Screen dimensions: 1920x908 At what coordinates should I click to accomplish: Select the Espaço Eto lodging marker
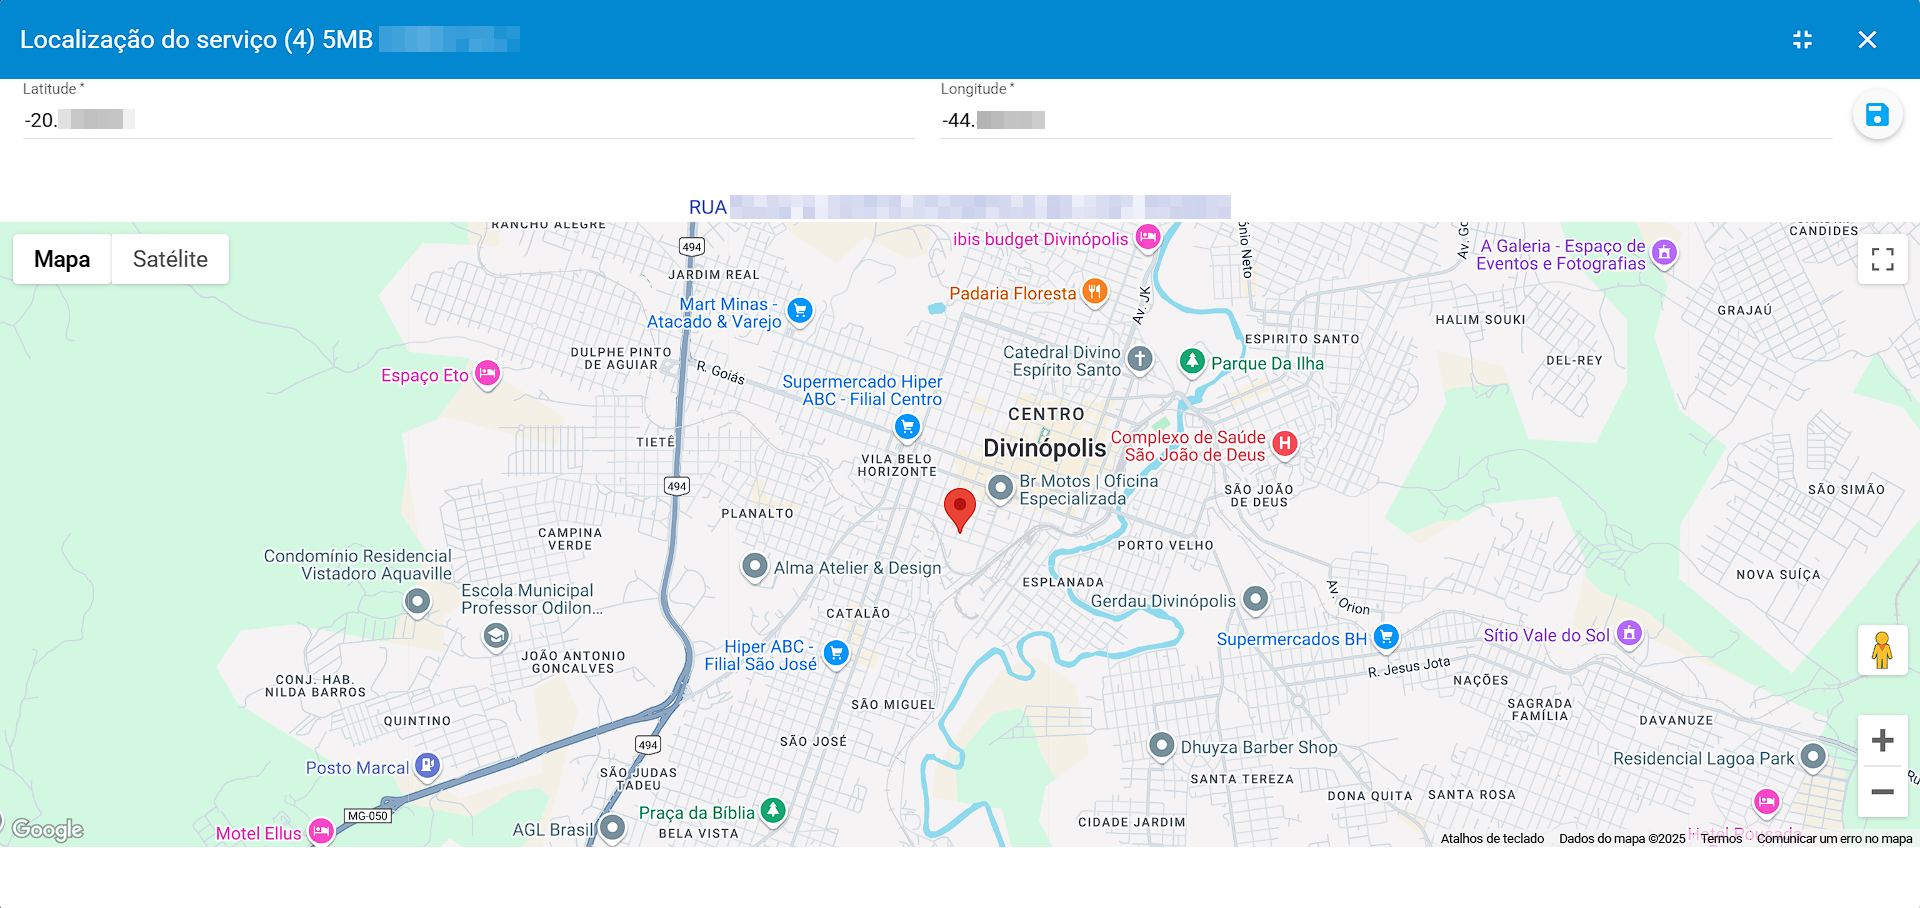(x=487, y=374)
